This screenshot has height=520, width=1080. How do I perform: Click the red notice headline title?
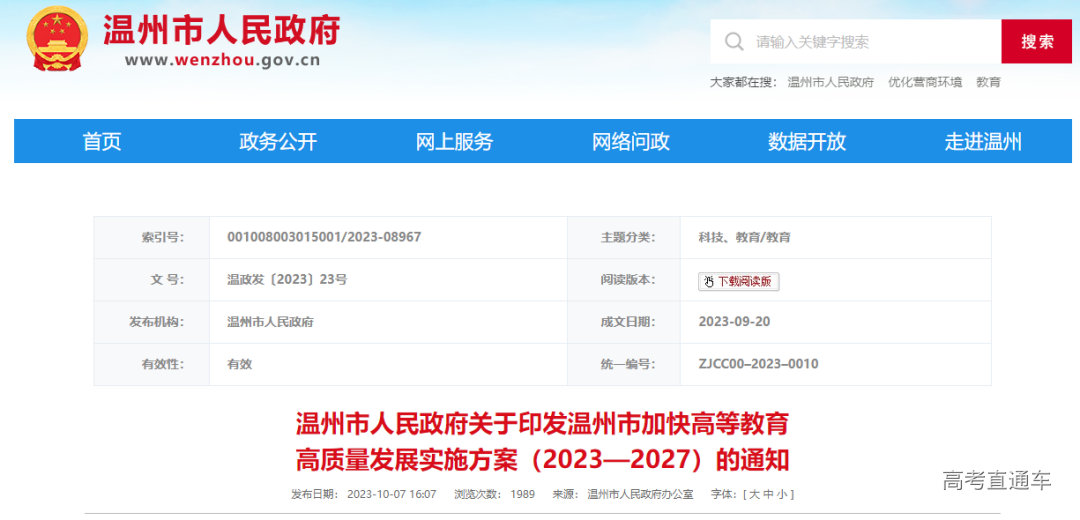(x=542, y=442)
